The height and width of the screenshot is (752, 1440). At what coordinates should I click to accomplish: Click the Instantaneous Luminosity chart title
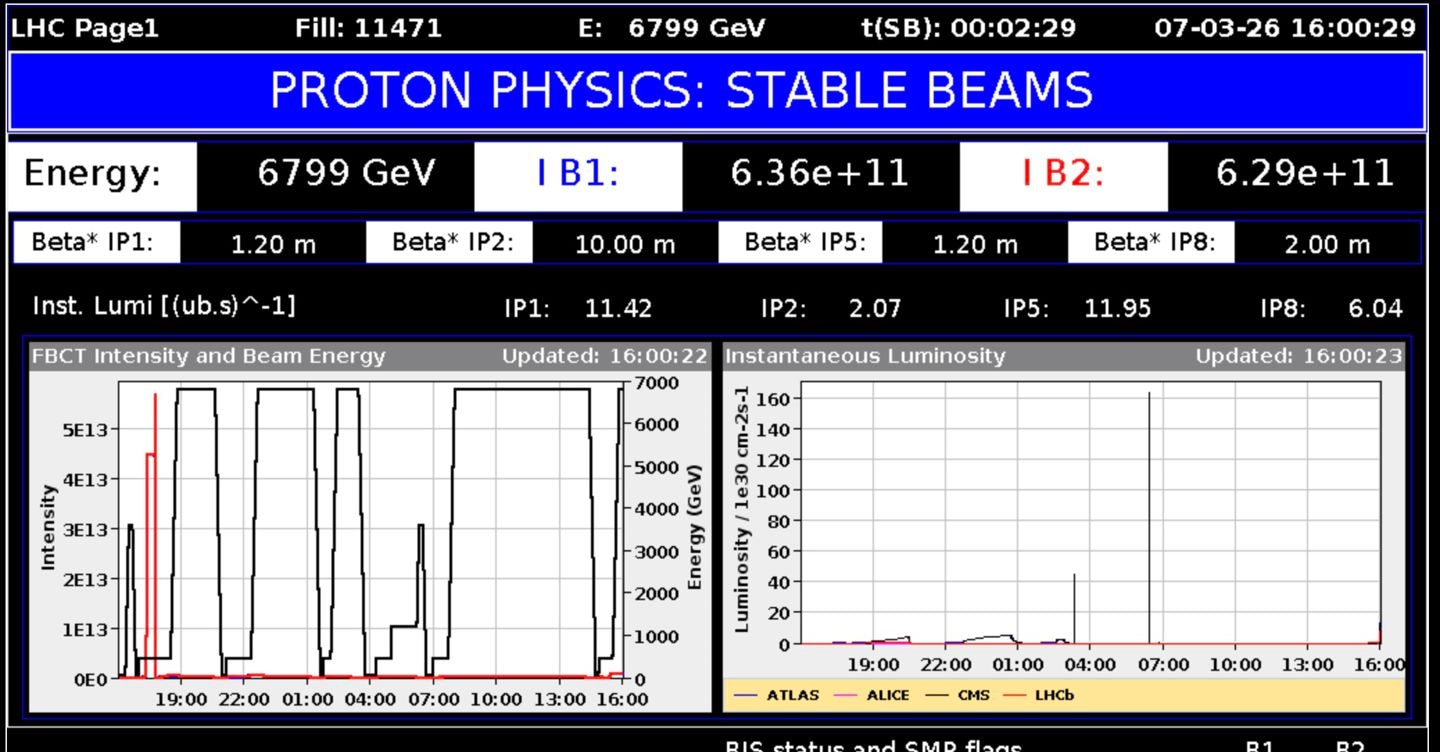(x=865, y=356)
